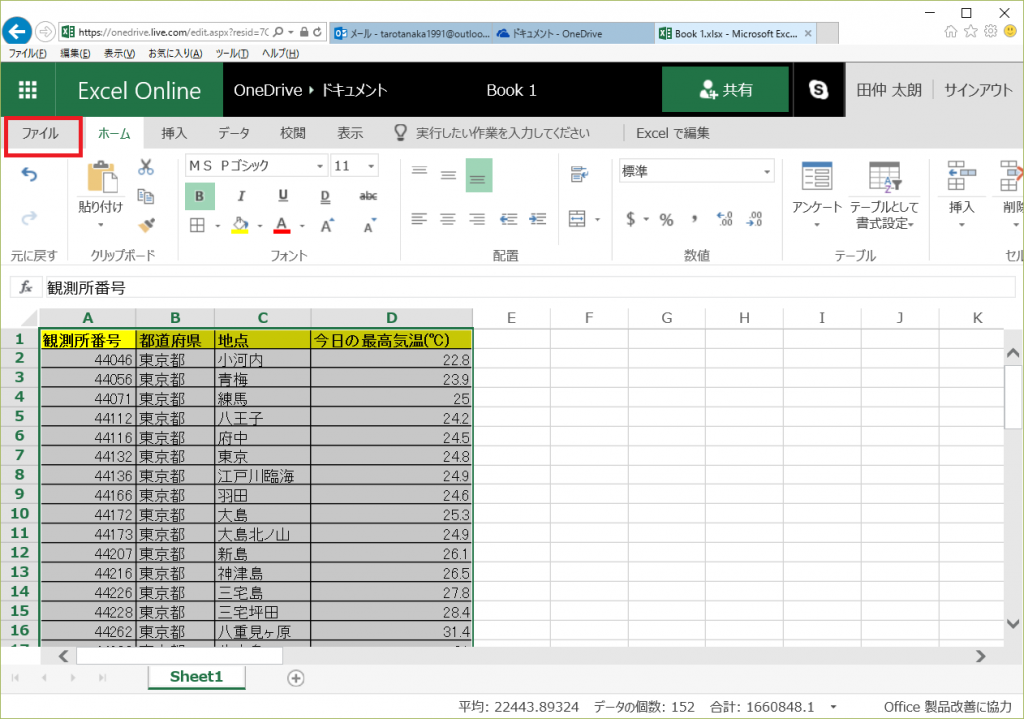
Task: Click the Paste clipboard icon
Action: click(101, 177)
